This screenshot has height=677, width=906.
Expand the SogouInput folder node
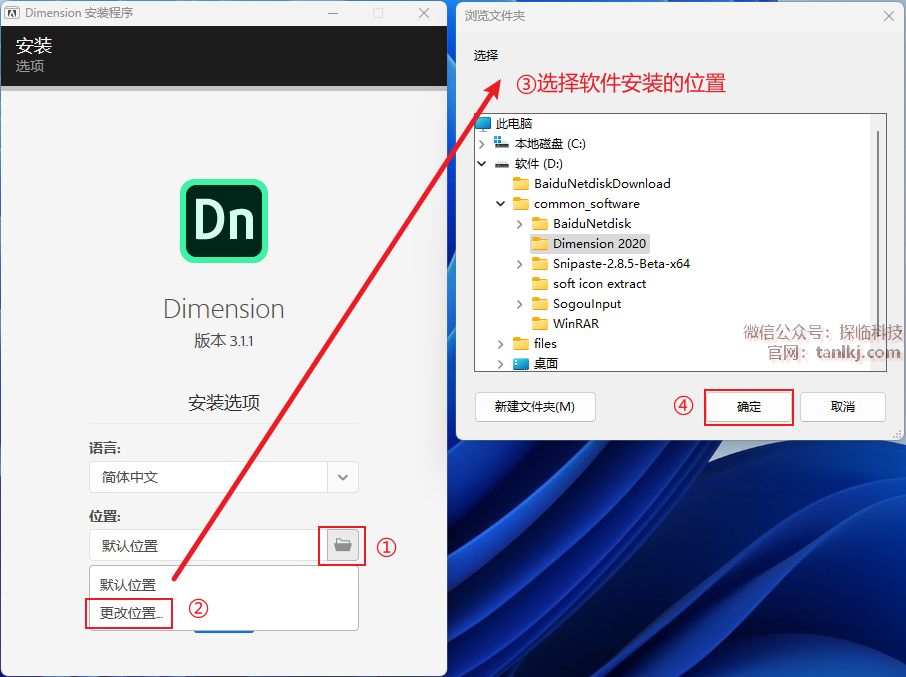click(x=519, y=304)
